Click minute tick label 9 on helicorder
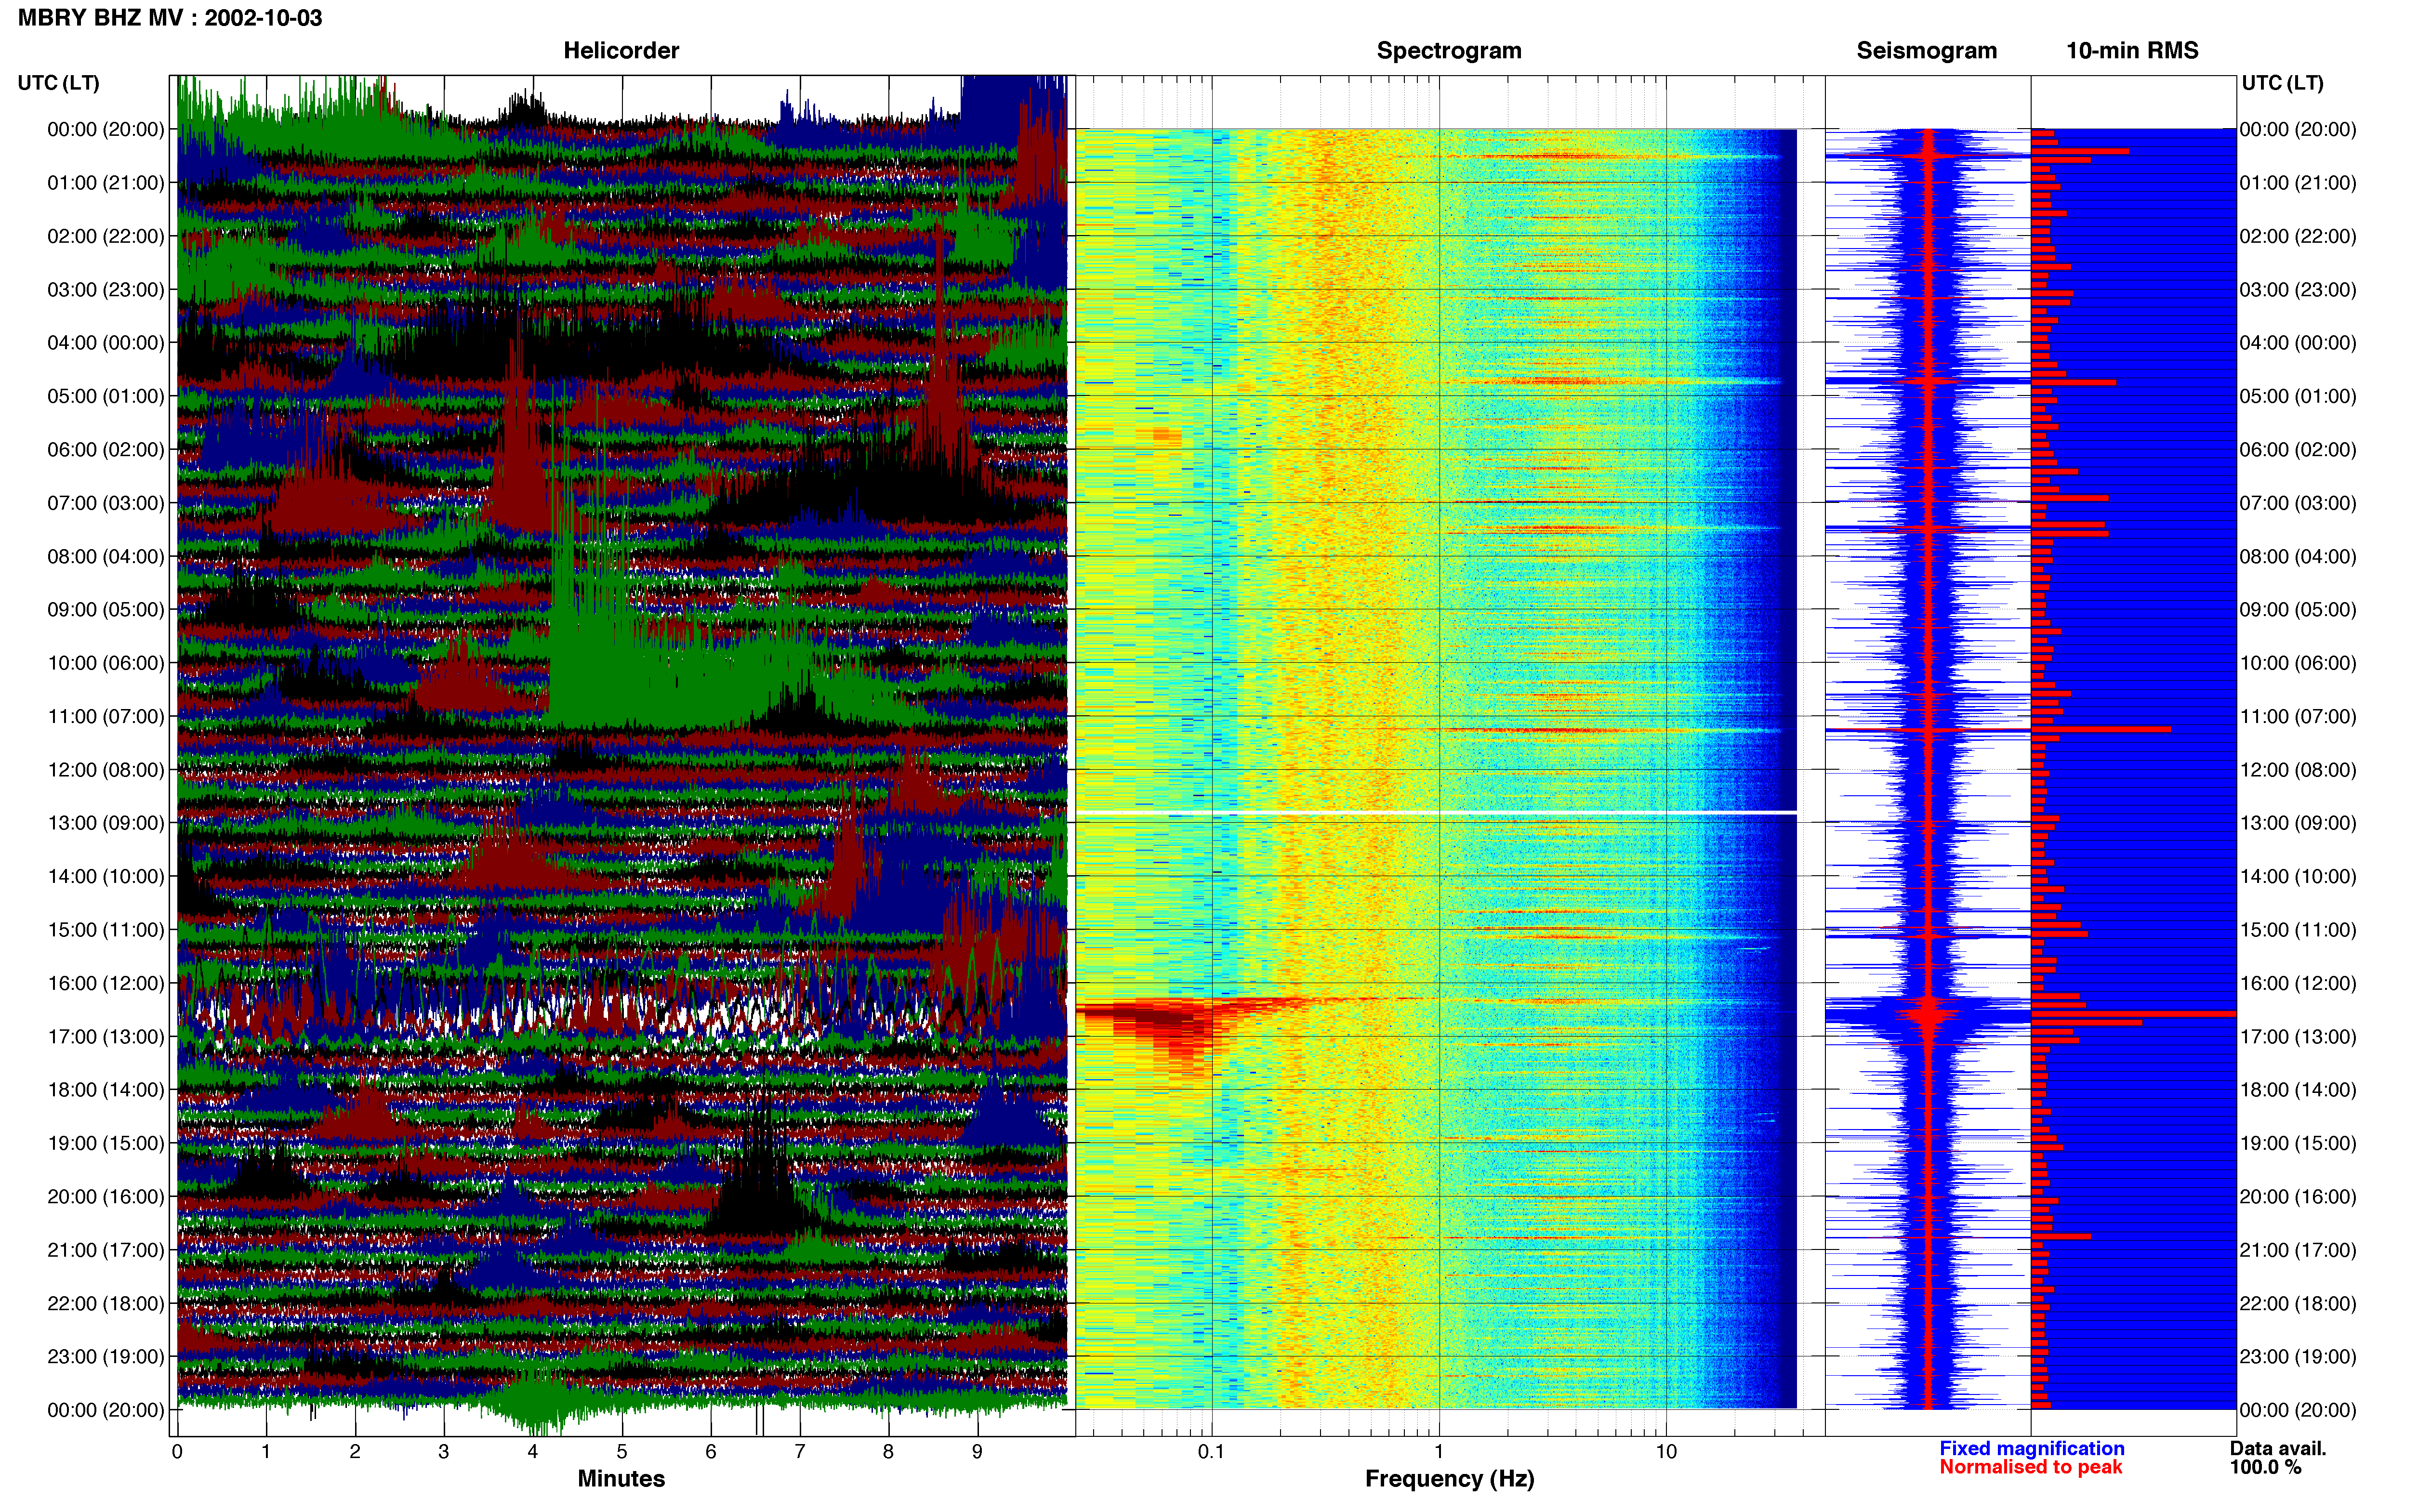 pos(977,1452)
